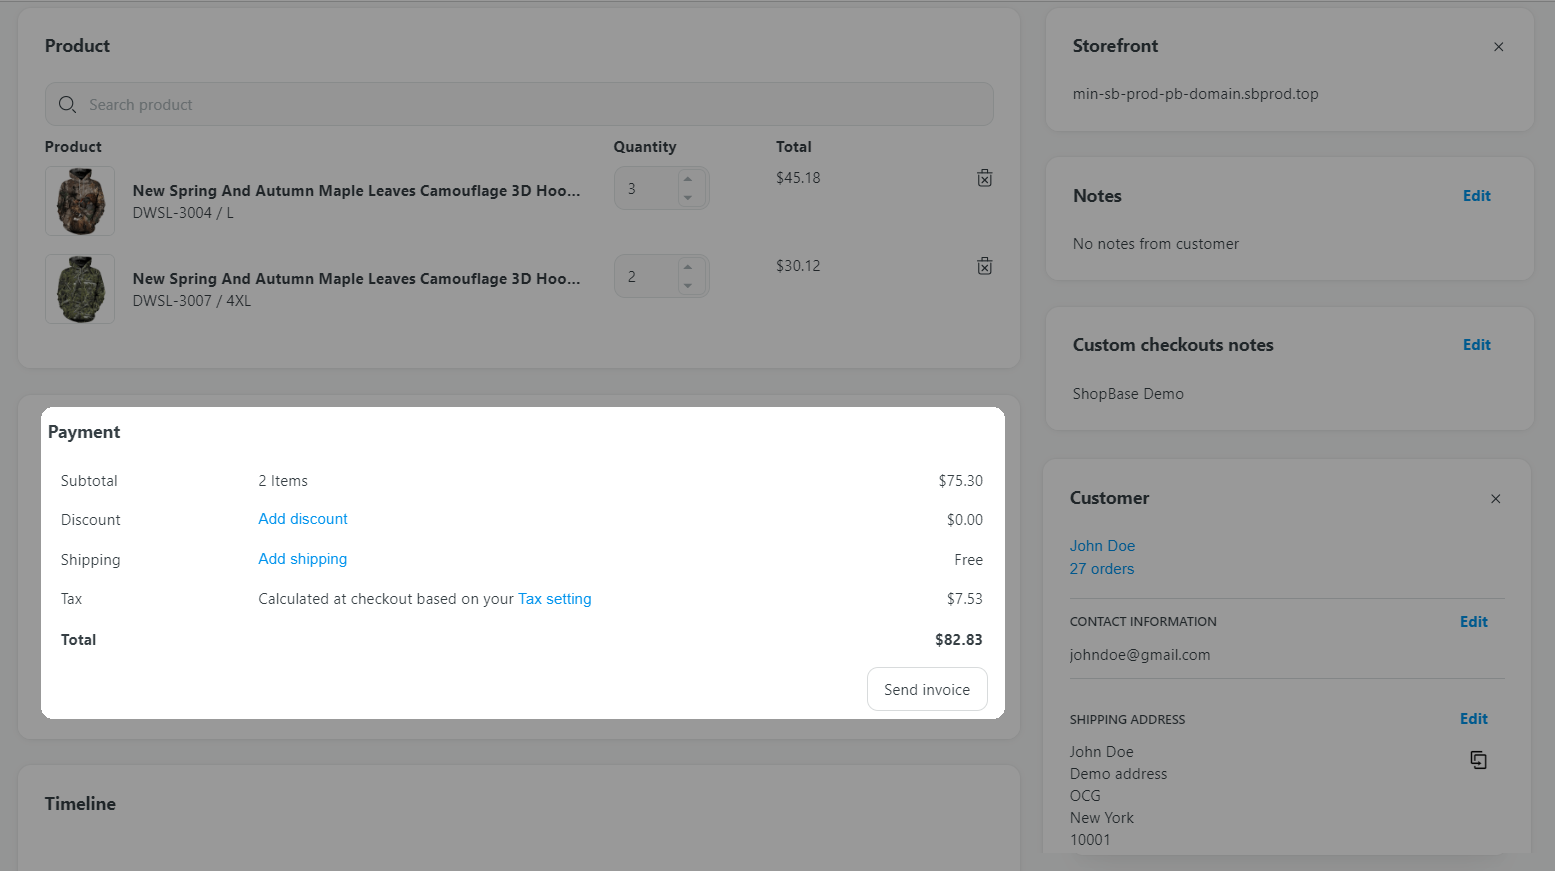Screen dimensions: 1555x871
Task: Click the variant label DWSL-3007 / 4XL
Action: pyautogui.click(x=192, y=301)
